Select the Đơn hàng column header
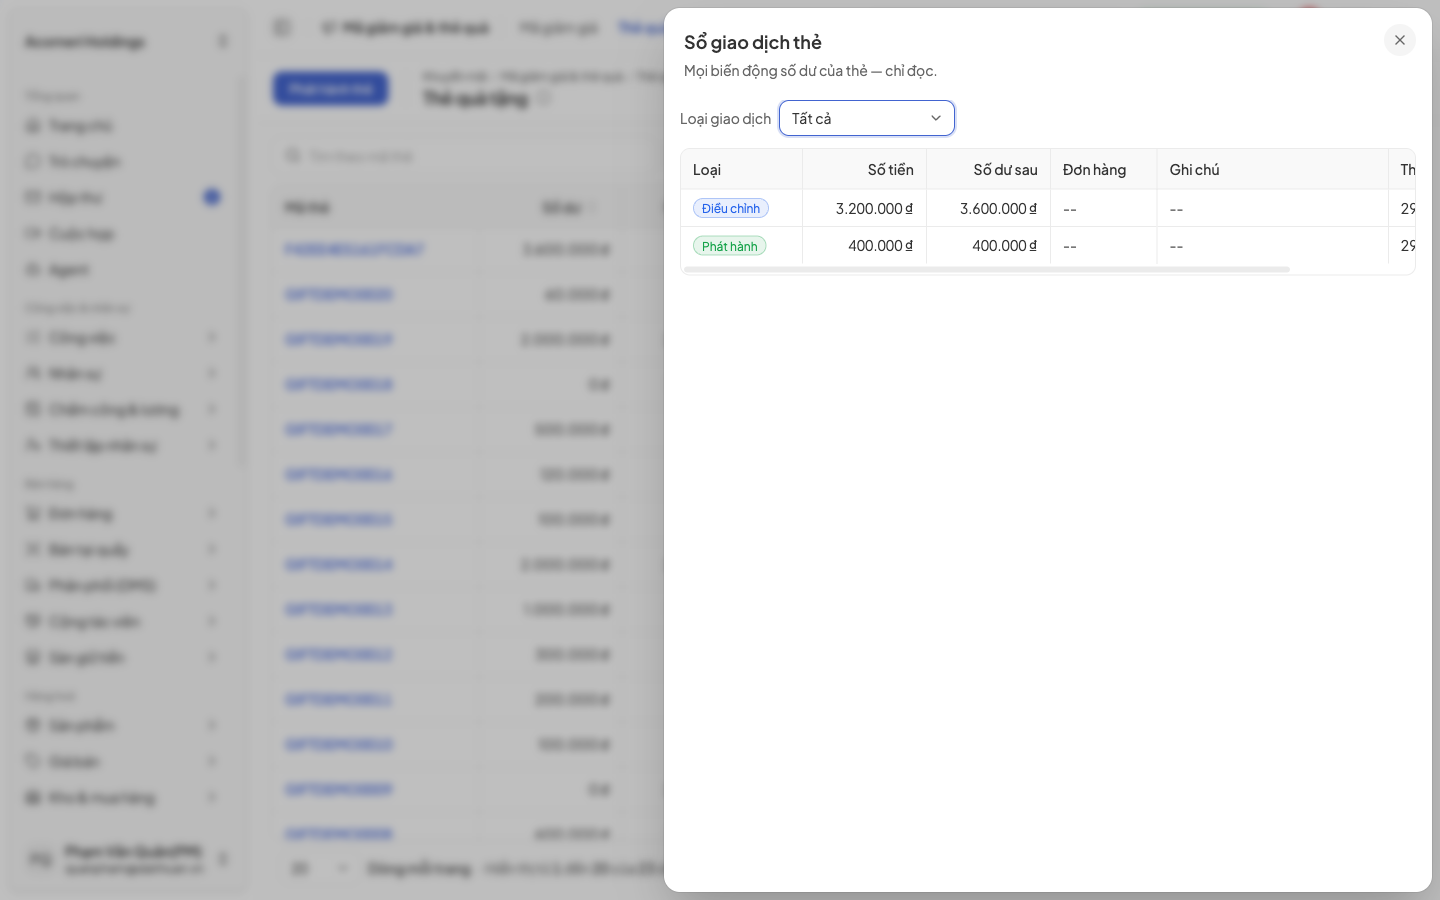Viewport: 1440px width, 900px height. (1103, 170)
